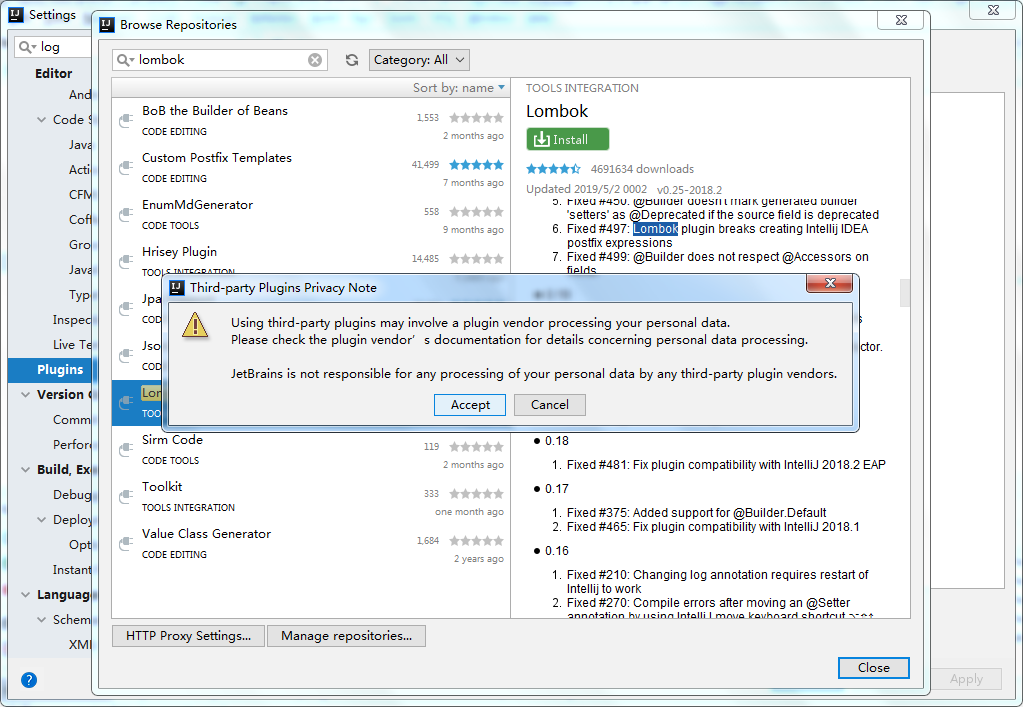Select Value Class Generator plugin
The width and height of the screenshot is (1023, 707).
click(311, 544)
